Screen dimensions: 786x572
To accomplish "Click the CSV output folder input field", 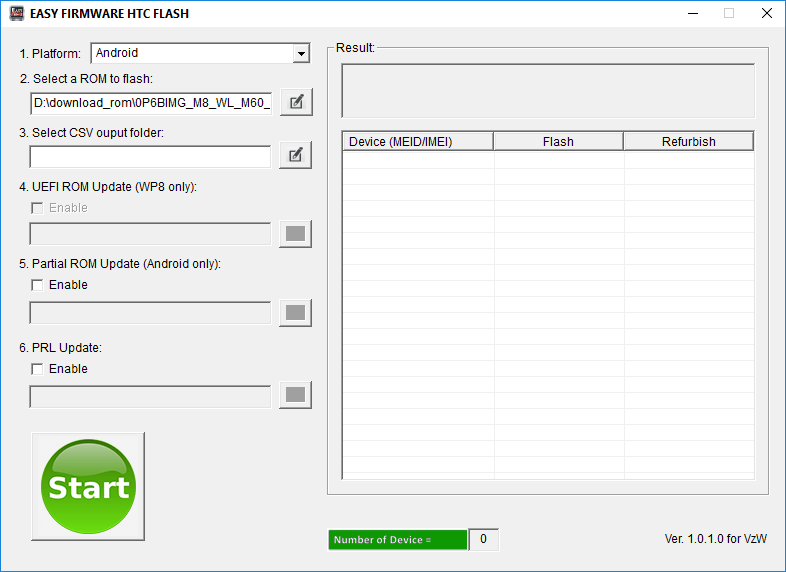I will [x=150, y=157].
